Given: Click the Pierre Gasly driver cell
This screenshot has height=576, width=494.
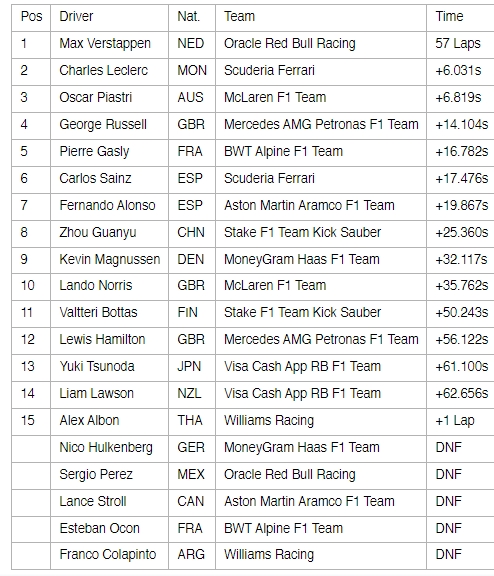Looking at the screenshot, I should 109,153.
